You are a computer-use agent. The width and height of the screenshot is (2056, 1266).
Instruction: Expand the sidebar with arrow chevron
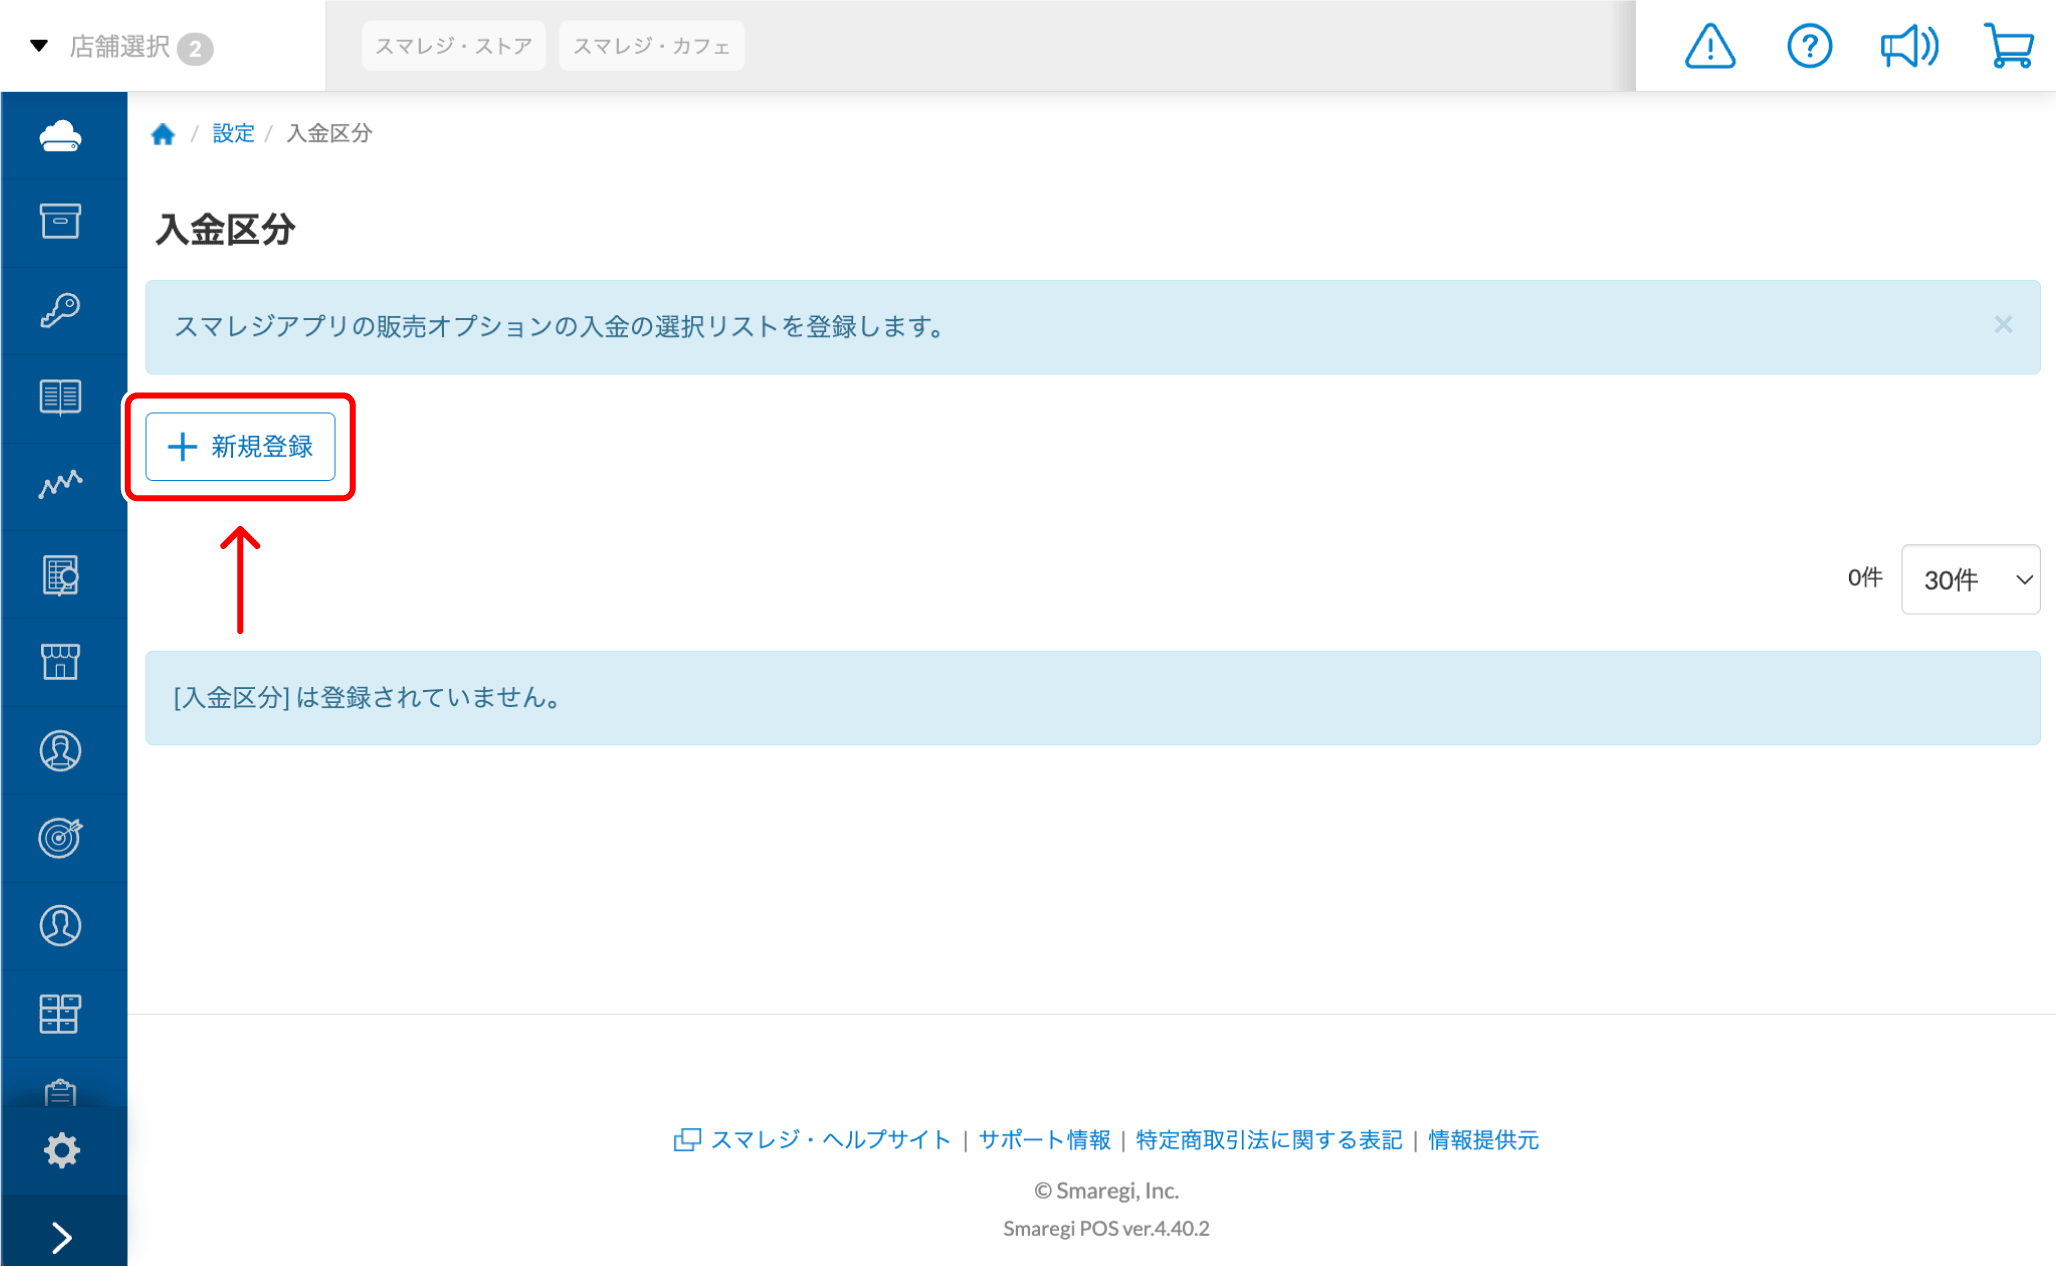tap(61, 1238)
